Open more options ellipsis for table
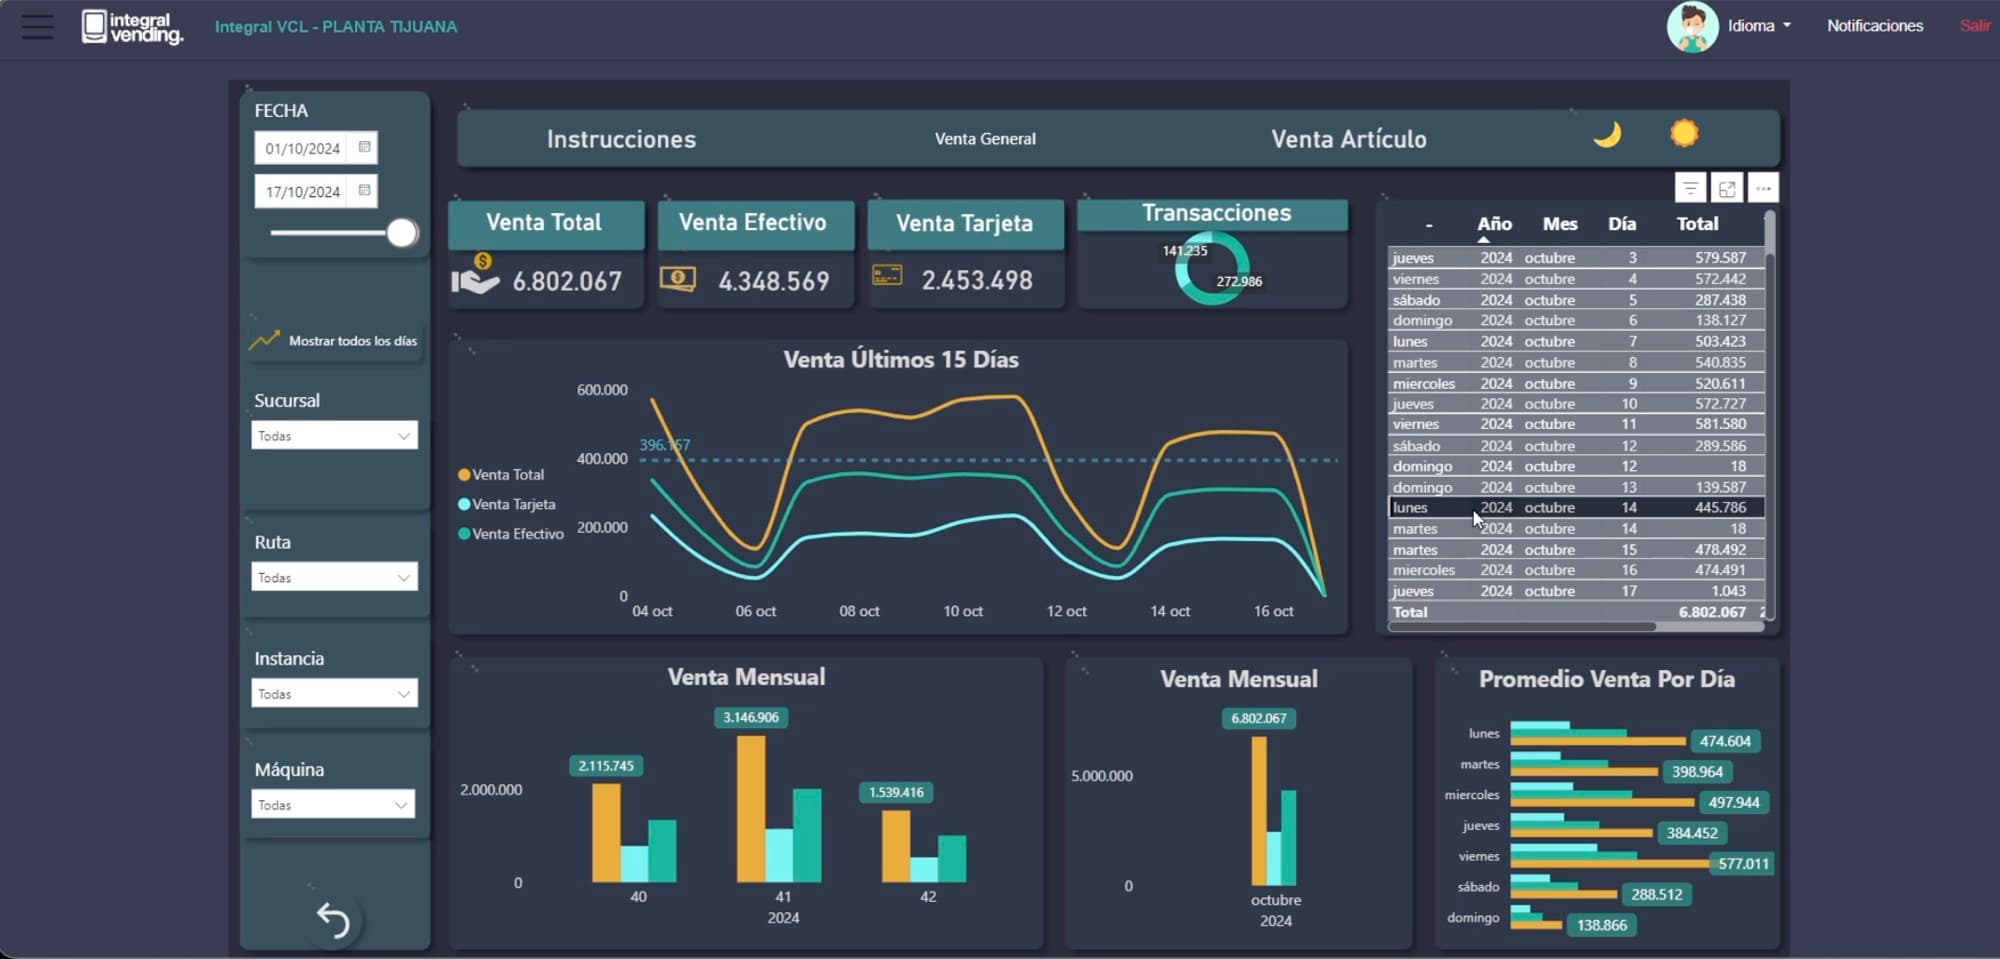2000x959 pixels. [1763, 188]
